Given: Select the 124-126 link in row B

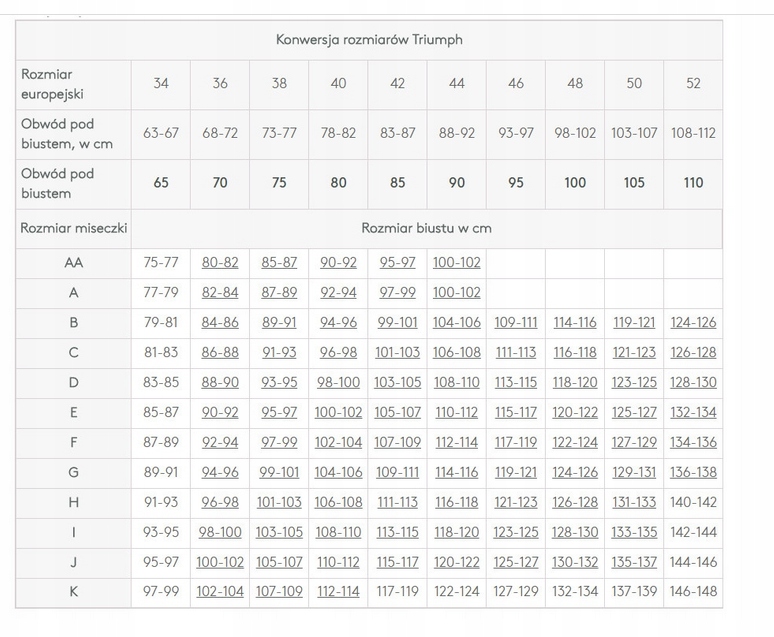Looking at the screenshot, I should coord(693,323).
